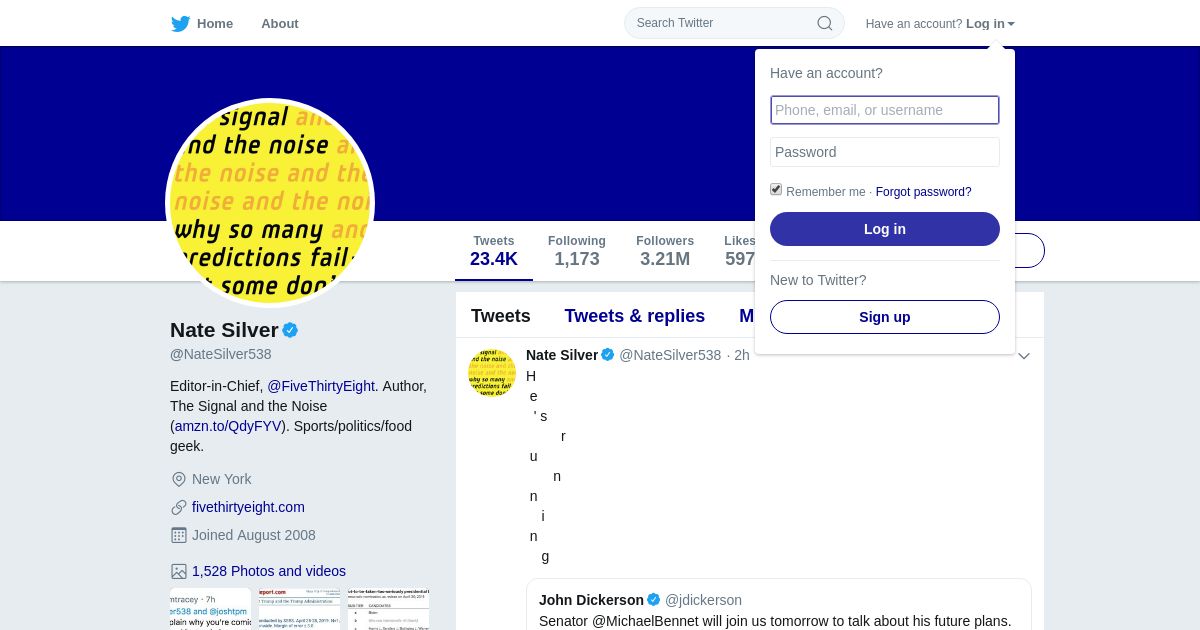Focus the Phone, email, or username field
Image resolution: width=1200 pixels, height=630 pixels.
[x=885, y=110]
